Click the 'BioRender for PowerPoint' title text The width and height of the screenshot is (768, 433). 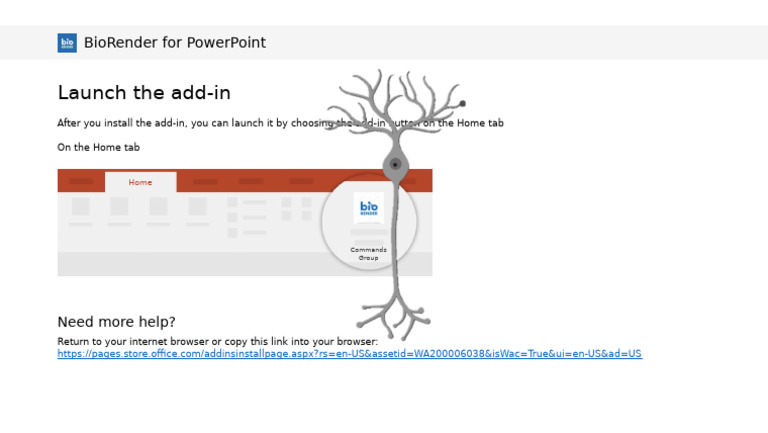pos(175,43)
